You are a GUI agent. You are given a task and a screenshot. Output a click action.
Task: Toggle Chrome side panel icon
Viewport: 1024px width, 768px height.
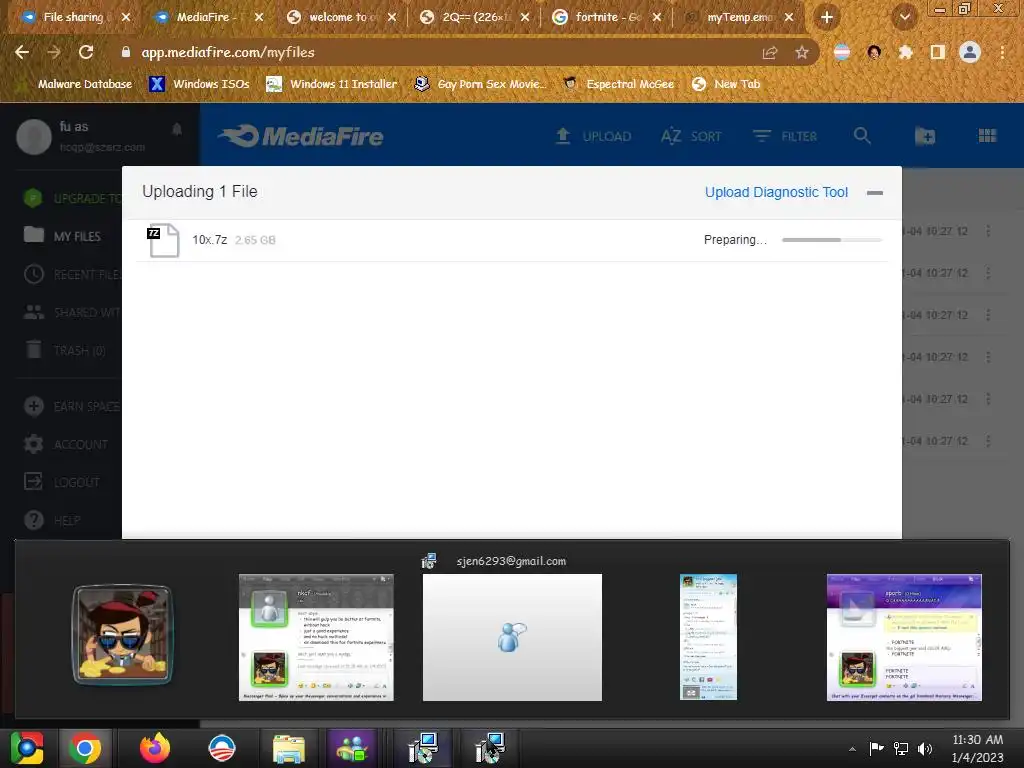(x=938, y=52)
